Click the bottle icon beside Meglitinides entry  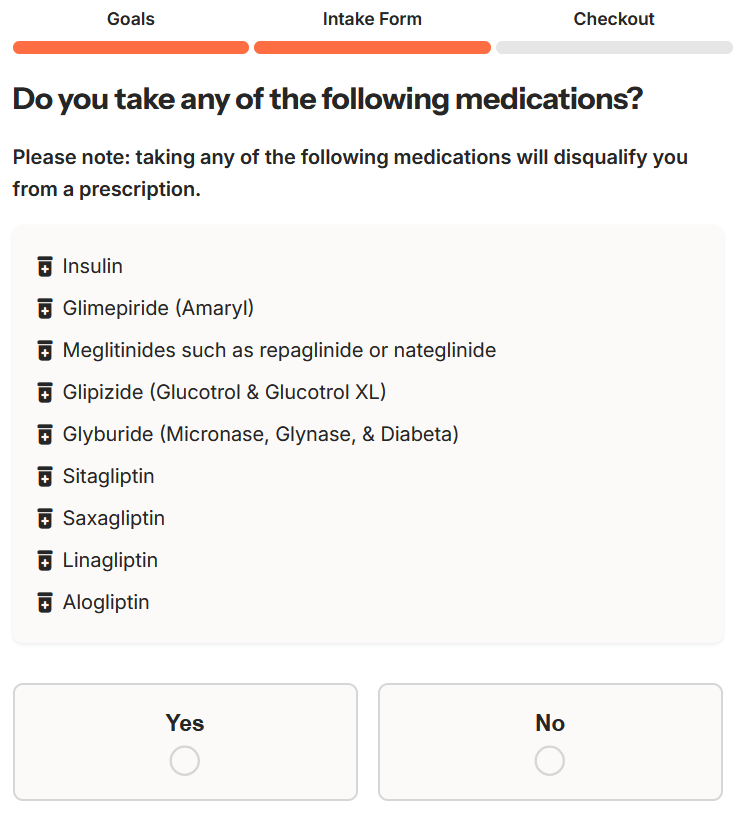click(x=44, y=351)
